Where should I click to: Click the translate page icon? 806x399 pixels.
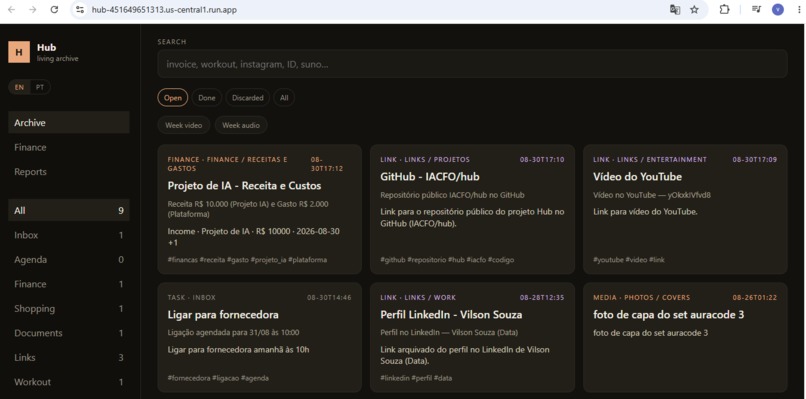click(x=675, y=9)
